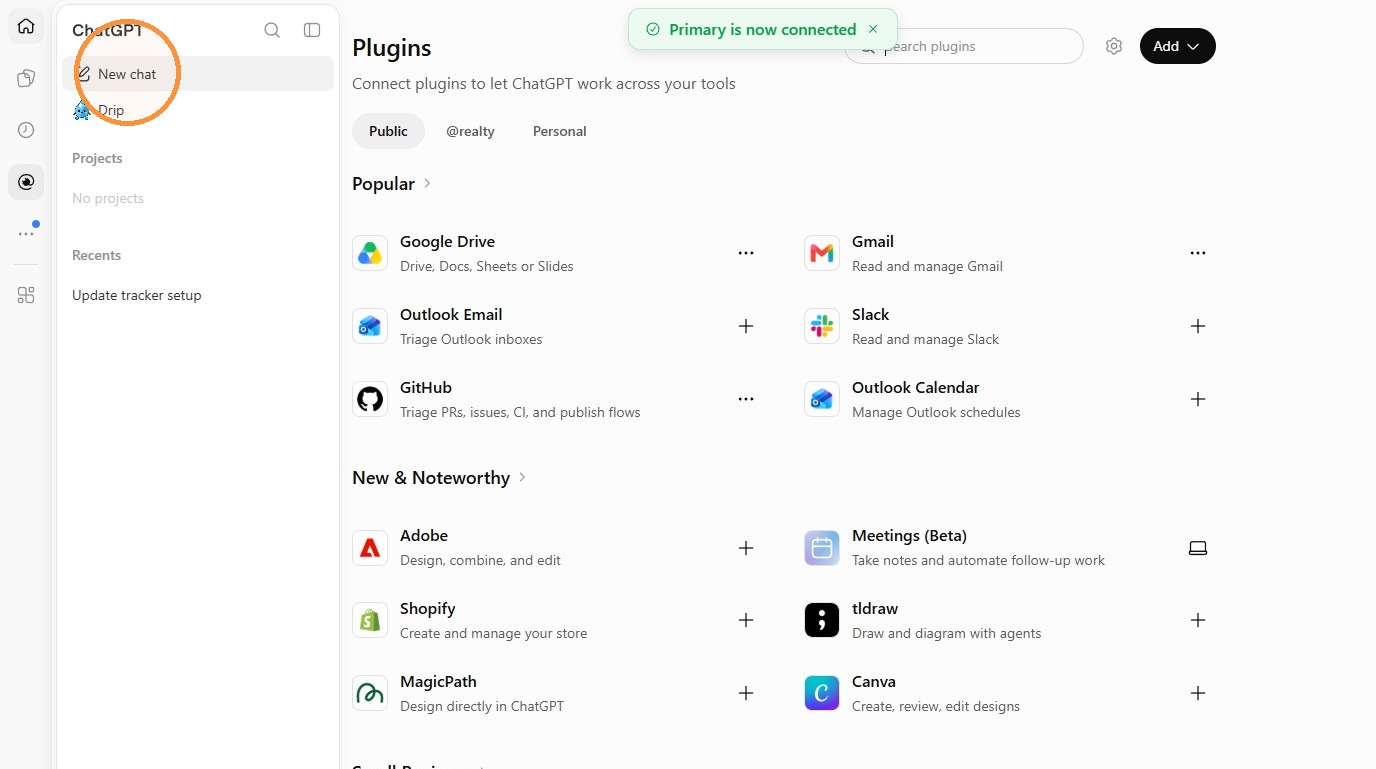Open GitHub more options ellipsis
The width and height of the screenshot is (1376, 769).
coord(746,399)
